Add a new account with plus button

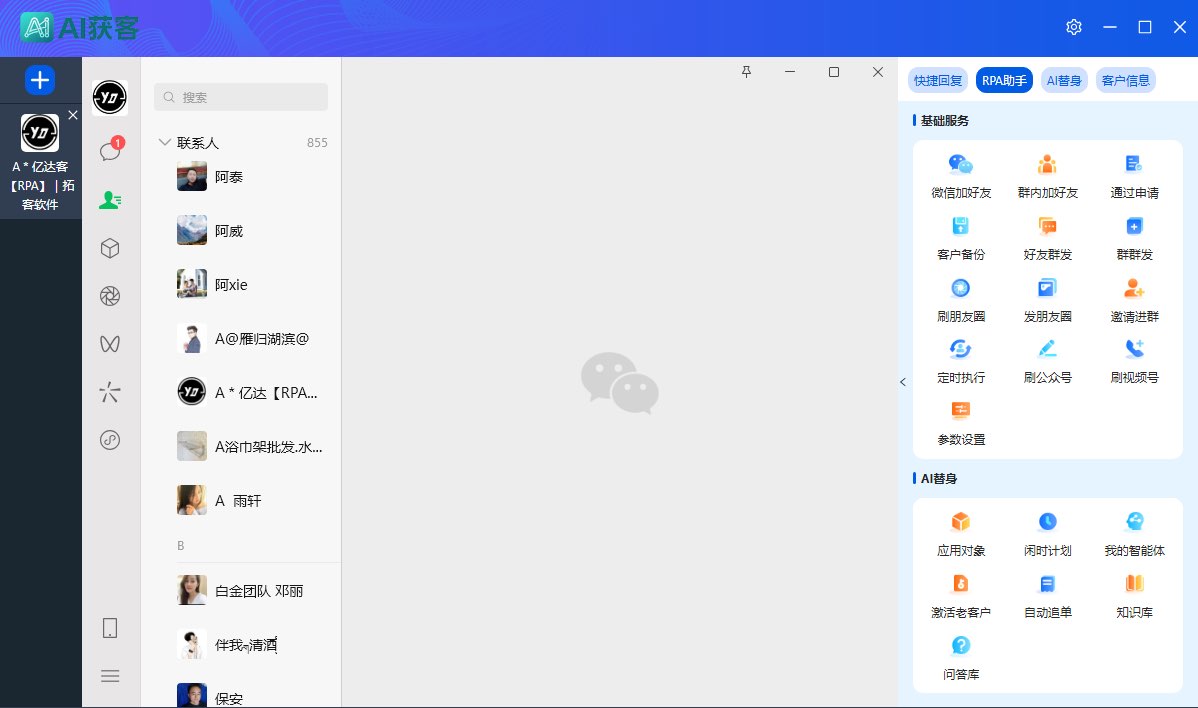tap(40, 80)
